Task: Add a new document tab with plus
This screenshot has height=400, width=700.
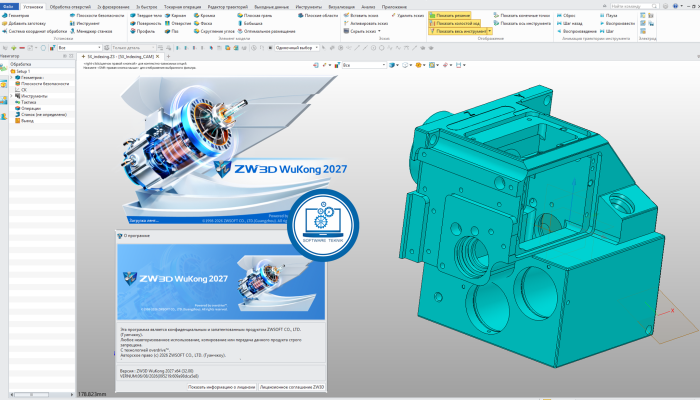Action: tap(168, 57)
